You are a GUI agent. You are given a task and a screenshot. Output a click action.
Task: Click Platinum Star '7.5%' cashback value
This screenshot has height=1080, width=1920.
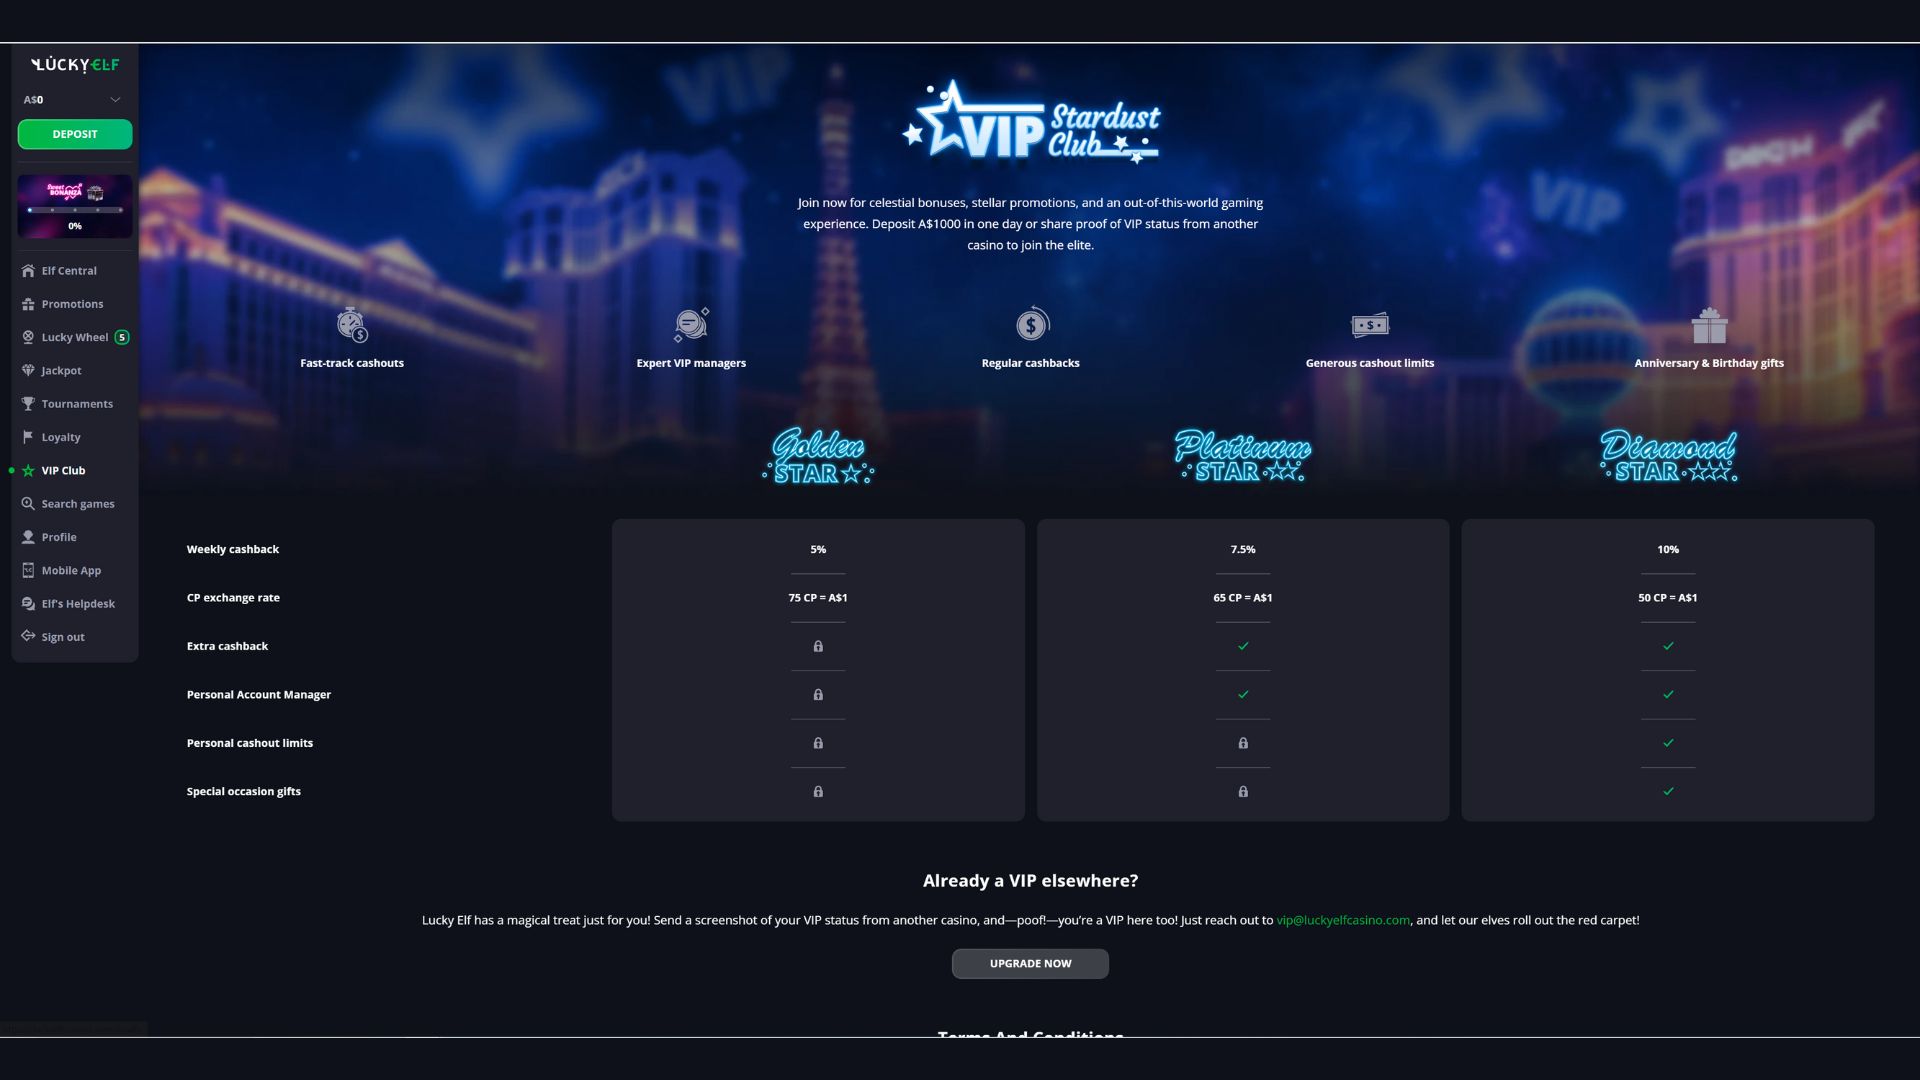tap(1243, 549)
